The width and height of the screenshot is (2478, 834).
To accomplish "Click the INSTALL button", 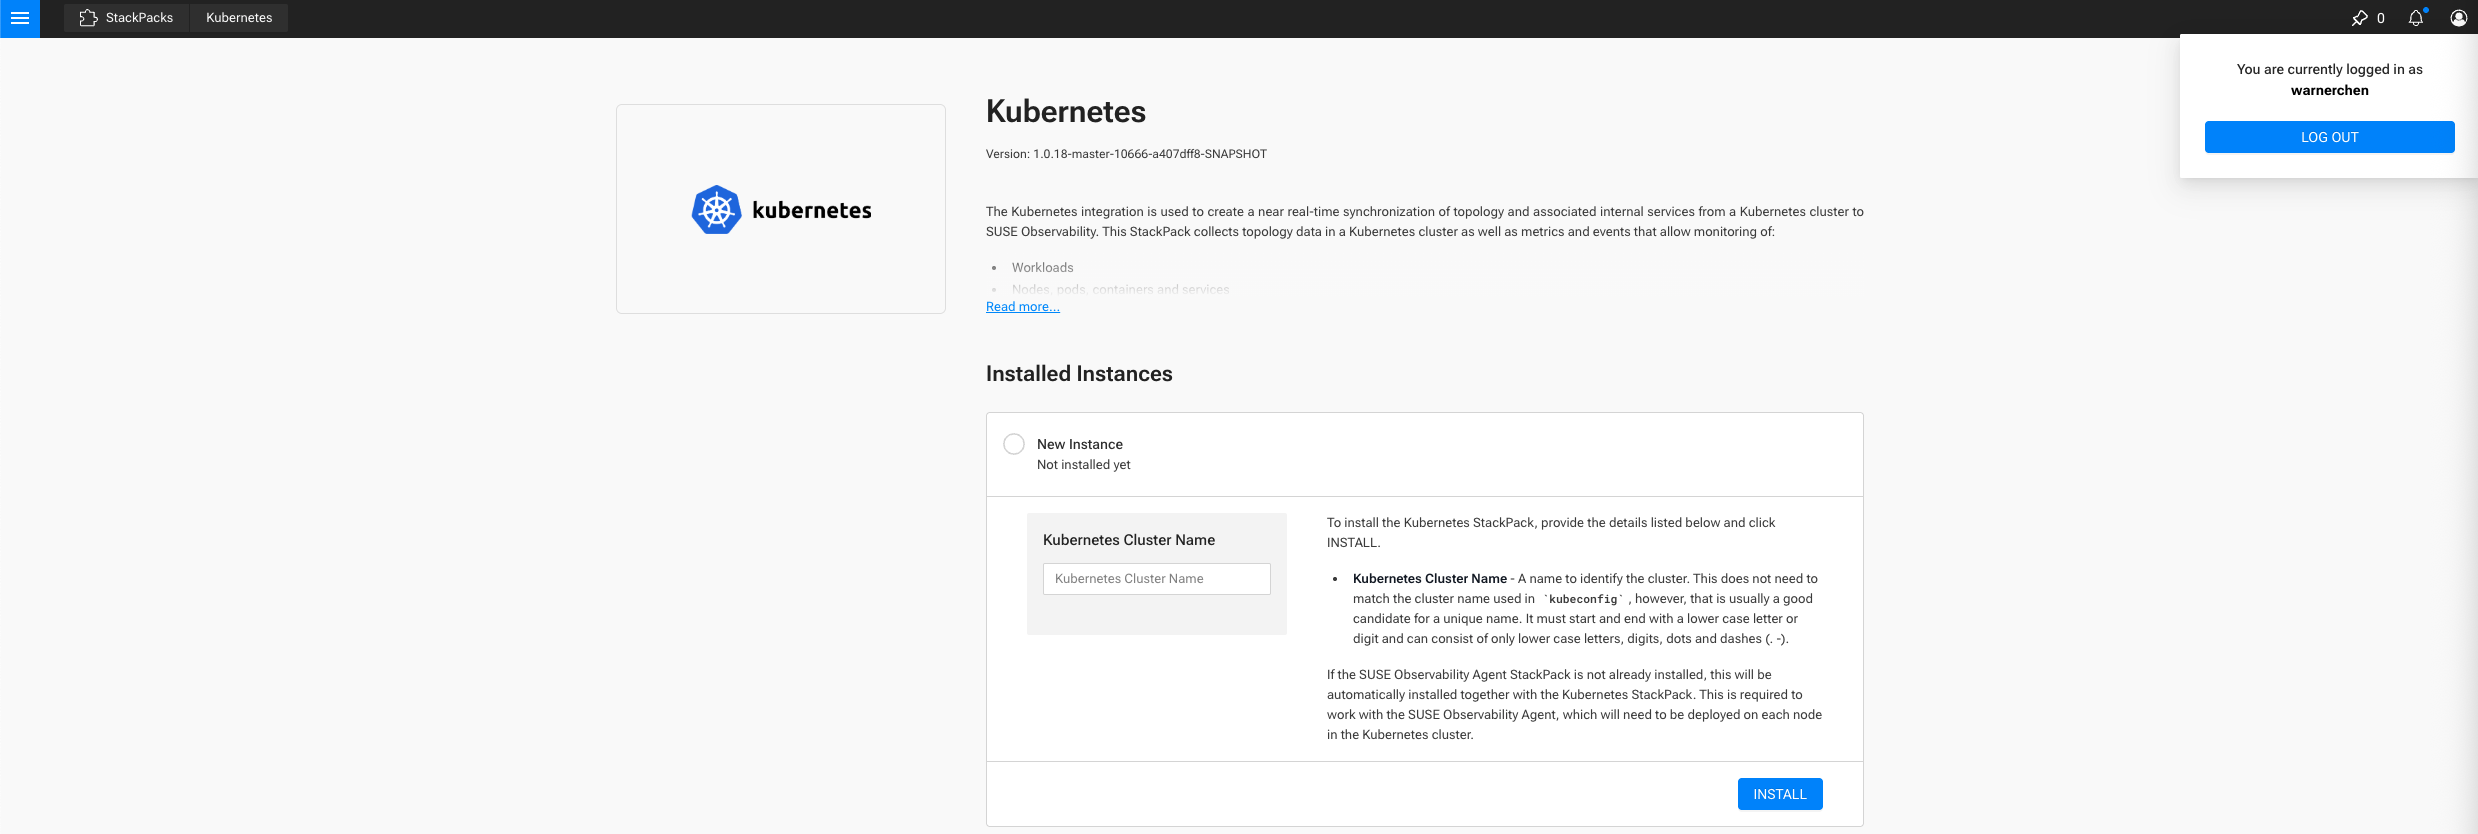I will [1779, 794].
